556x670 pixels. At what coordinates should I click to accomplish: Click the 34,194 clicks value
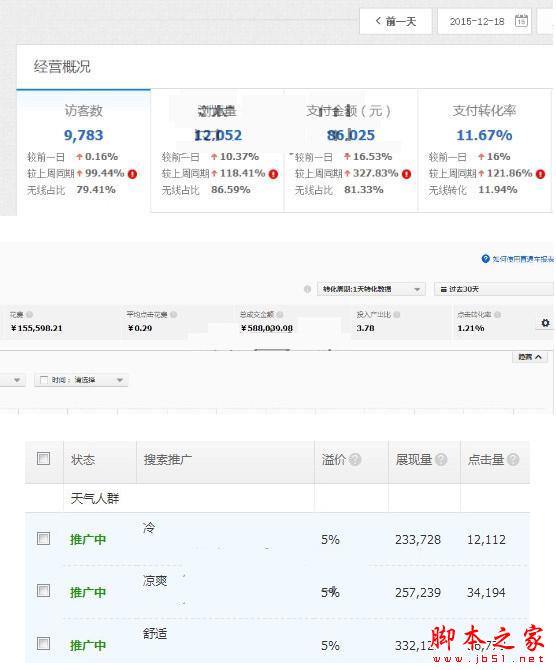tap(486, 593)
